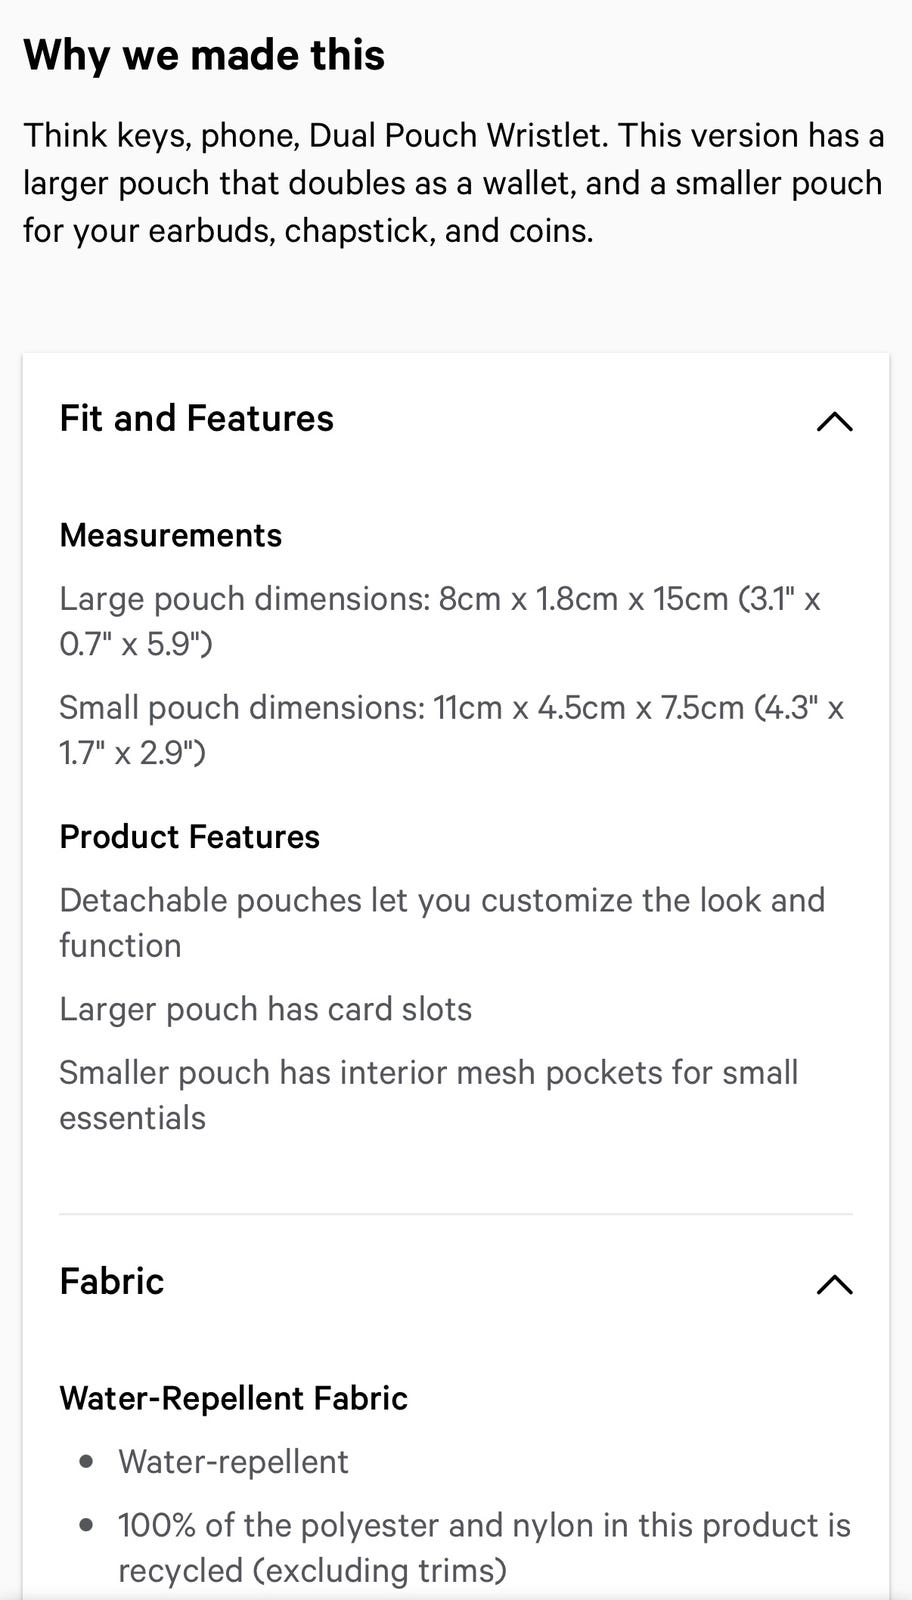Viewport: 912px width, 1600px height.
Task: Collapse the Fabric section chevron
Action: tap(834, 1284)
